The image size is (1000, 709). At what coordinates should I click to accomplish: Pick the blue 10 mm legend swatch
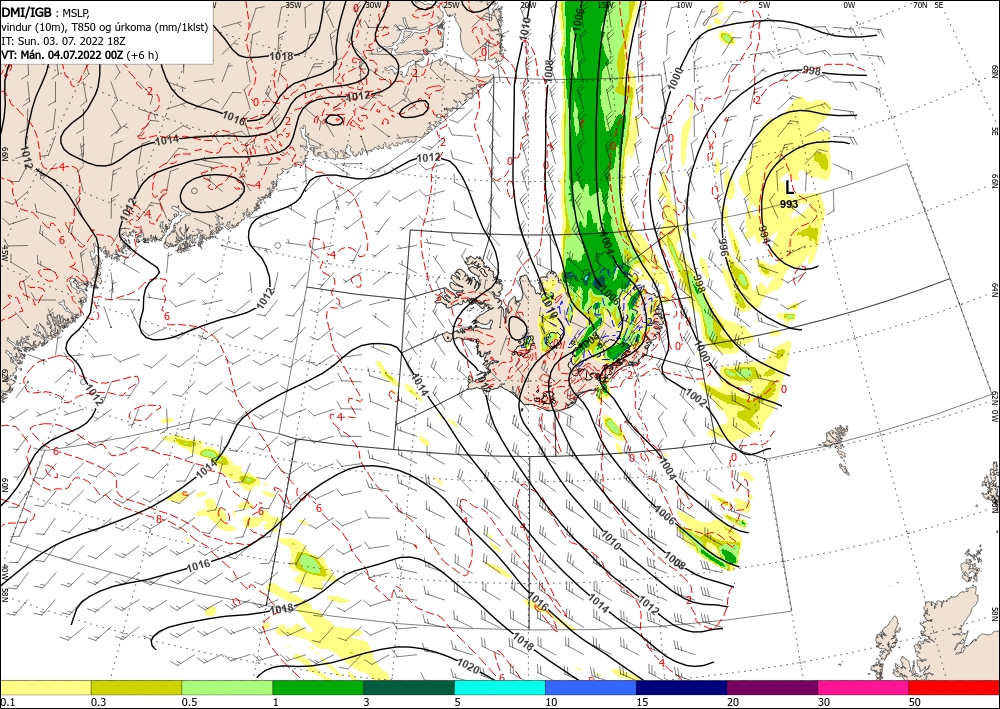tap(591, 687)
